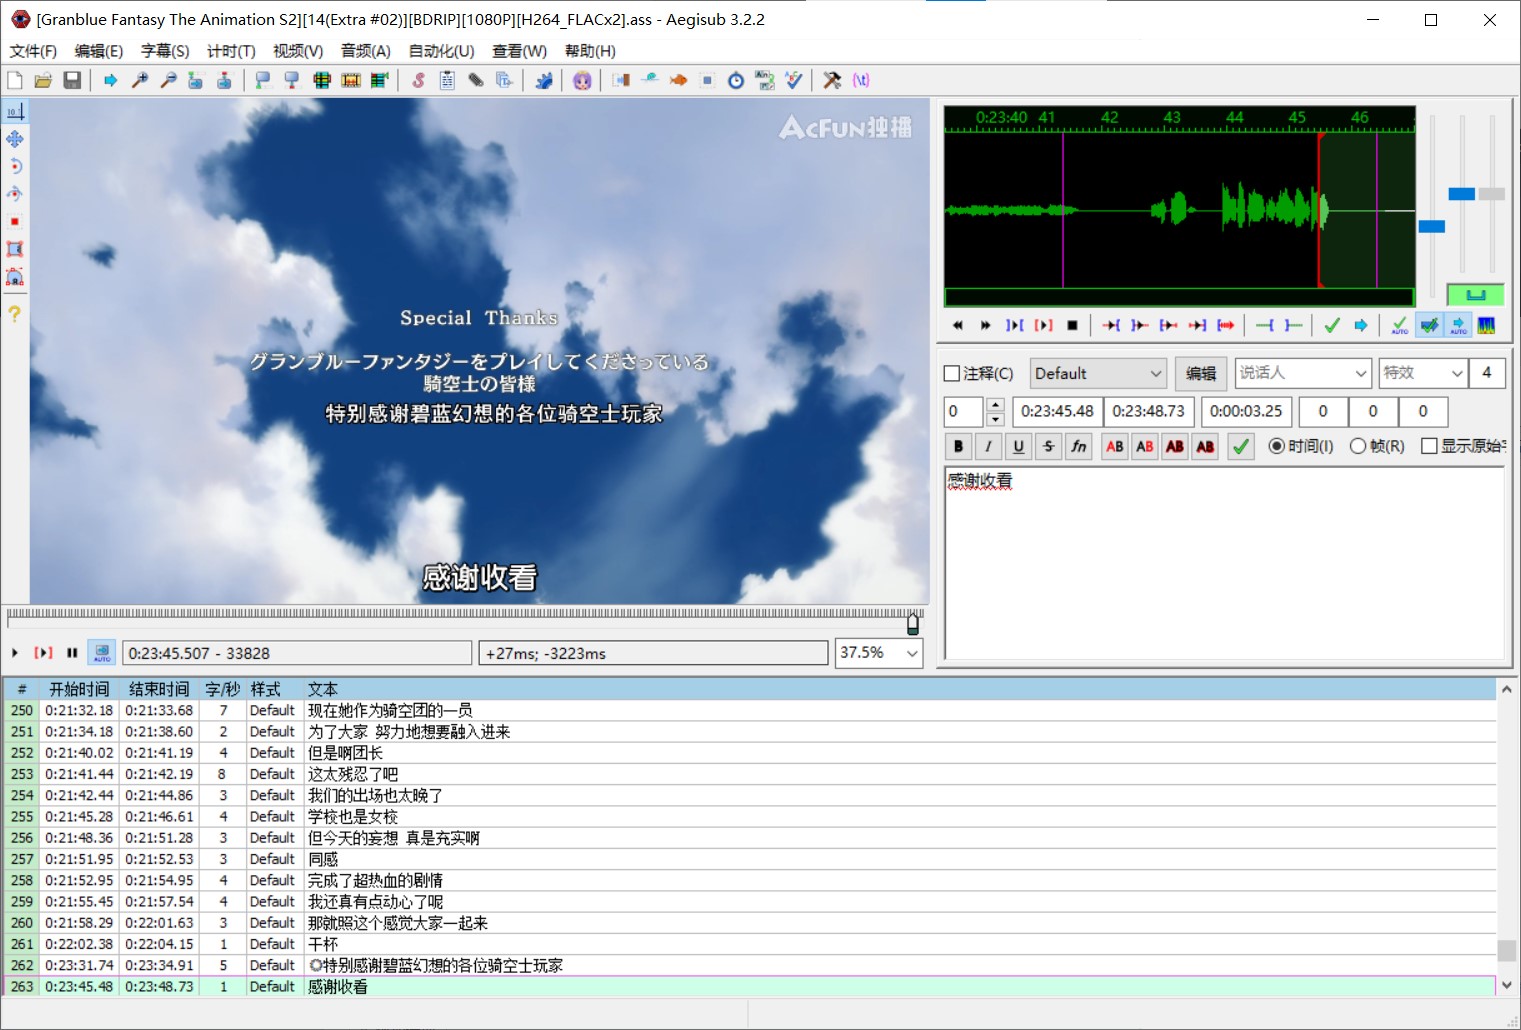Viewport: 1521px width, 1030px height.
Task: Select the standard crosshair video tool
Action: pos(15,111)
